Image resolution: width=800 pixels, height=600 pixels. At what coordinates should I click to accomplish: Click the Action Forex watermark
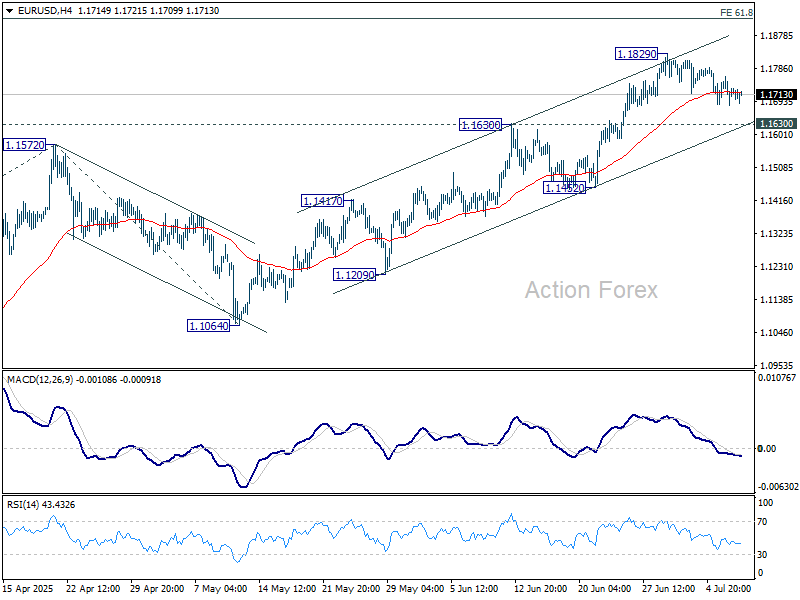coord(591,290)
